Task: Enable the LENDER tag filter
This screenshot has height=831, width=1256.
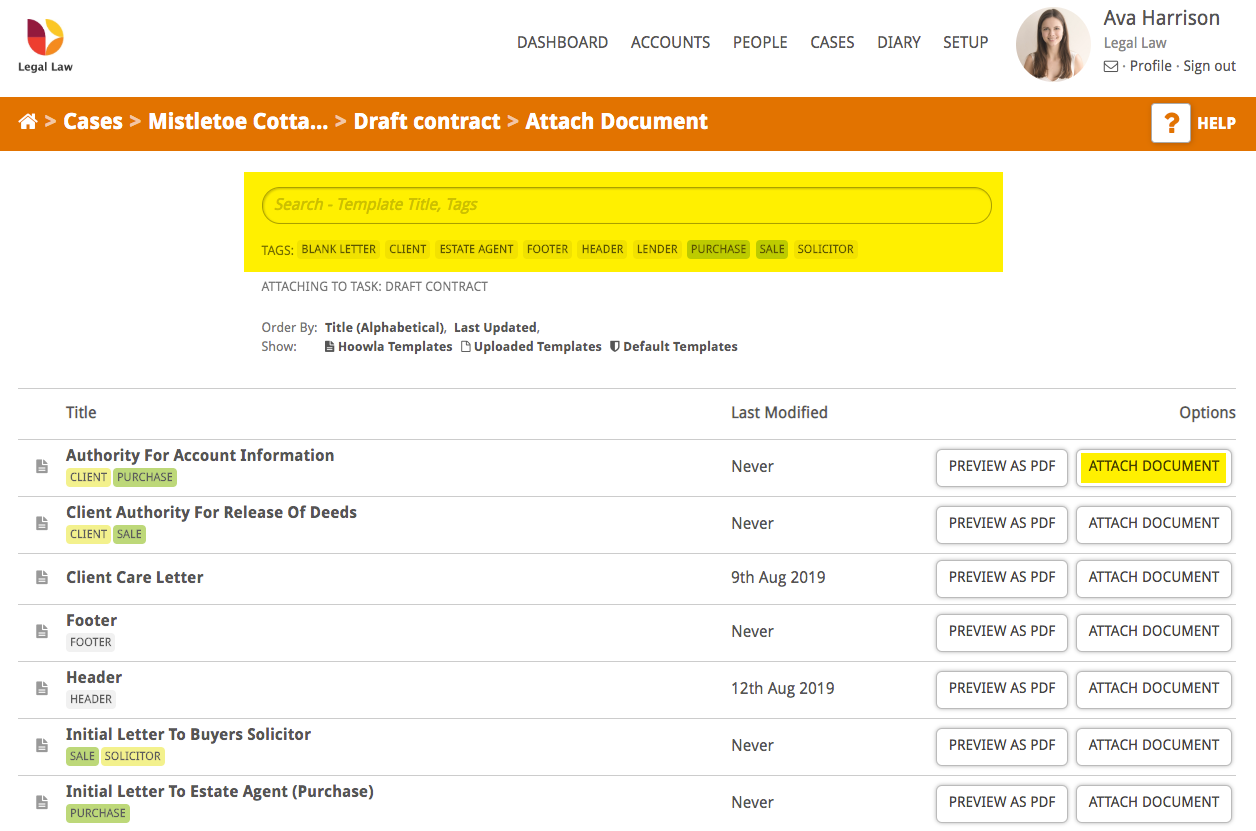Action: pos(657,249)
